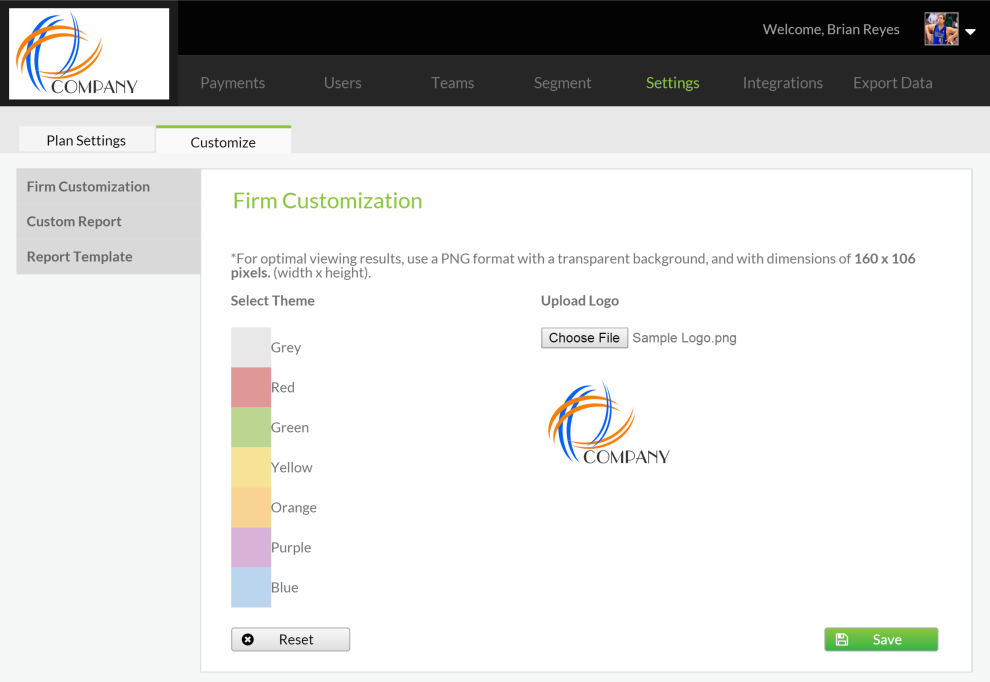The height and width of the screenshot is (682, 990).
Task: Open the Integrations page
Action: [783, 83]
